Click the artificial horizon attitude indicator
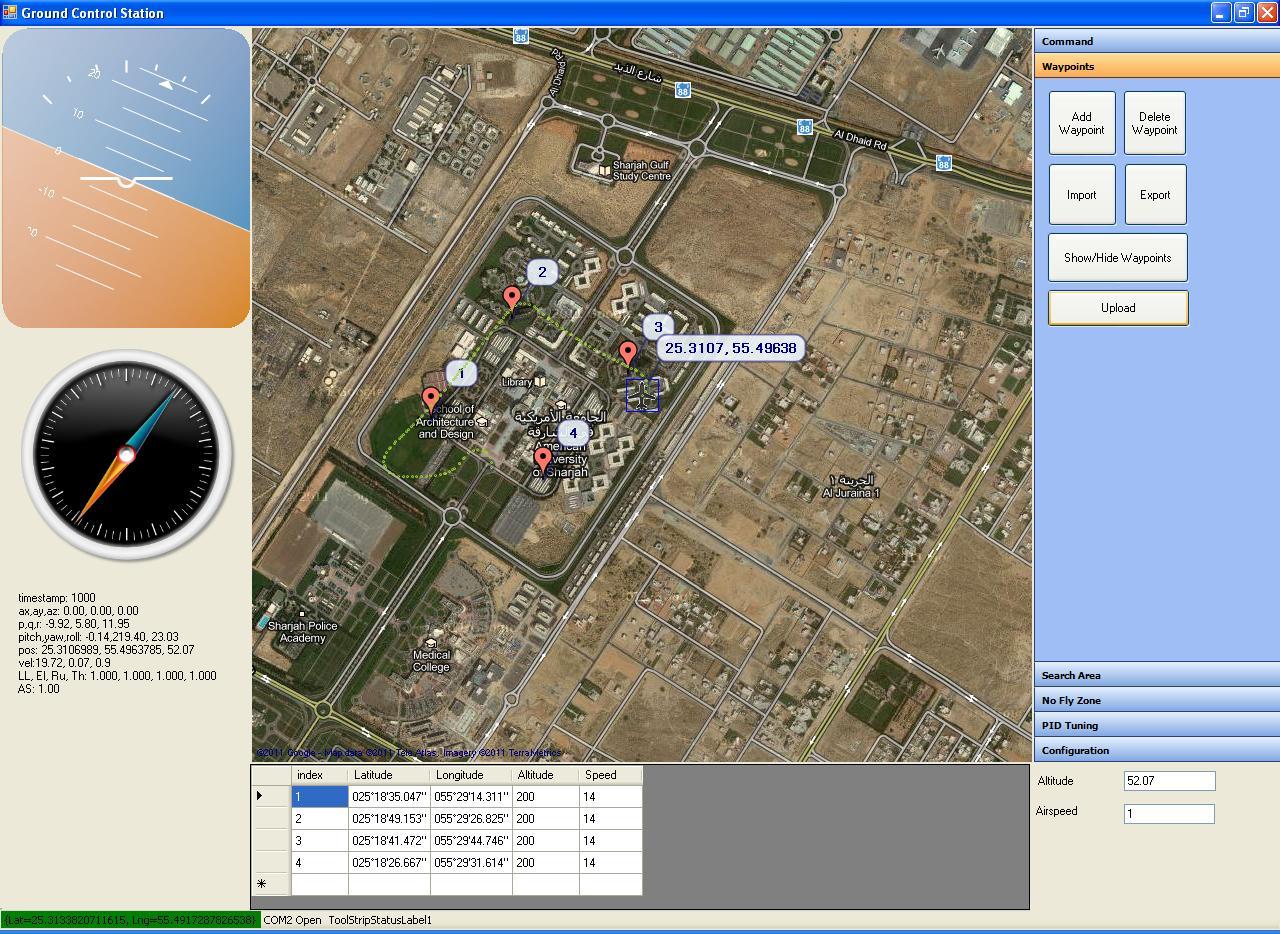The height and width of the screenshot is (934, 1280). pos(126,178)
